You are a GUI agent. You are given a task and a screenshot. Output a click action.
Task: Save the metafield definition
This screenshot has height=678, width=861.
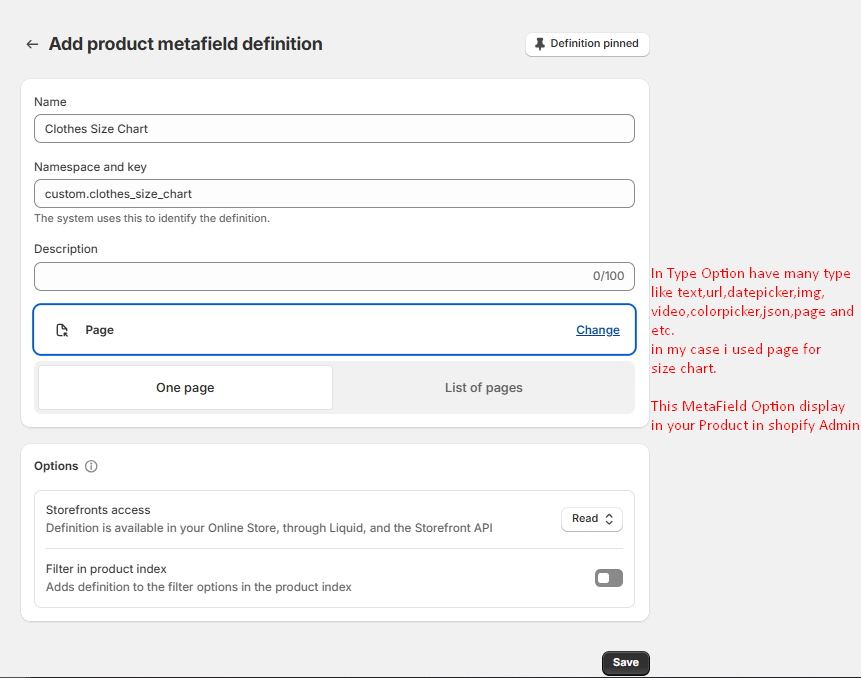pyautogui.click(x=625, y=662)
